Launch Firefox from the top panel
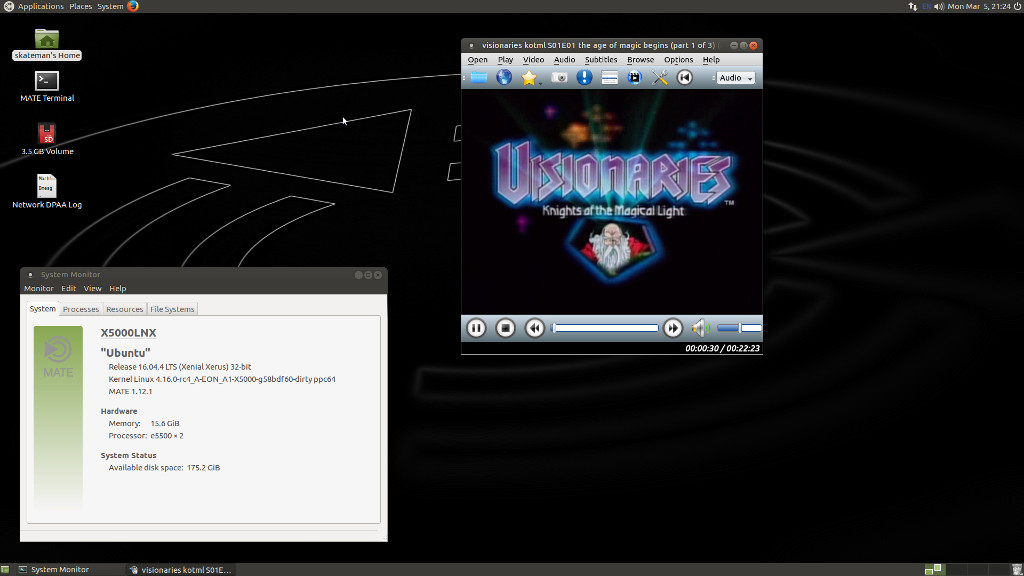The height and width of the screenshot is (576, 1024). [x=133, y=6]
